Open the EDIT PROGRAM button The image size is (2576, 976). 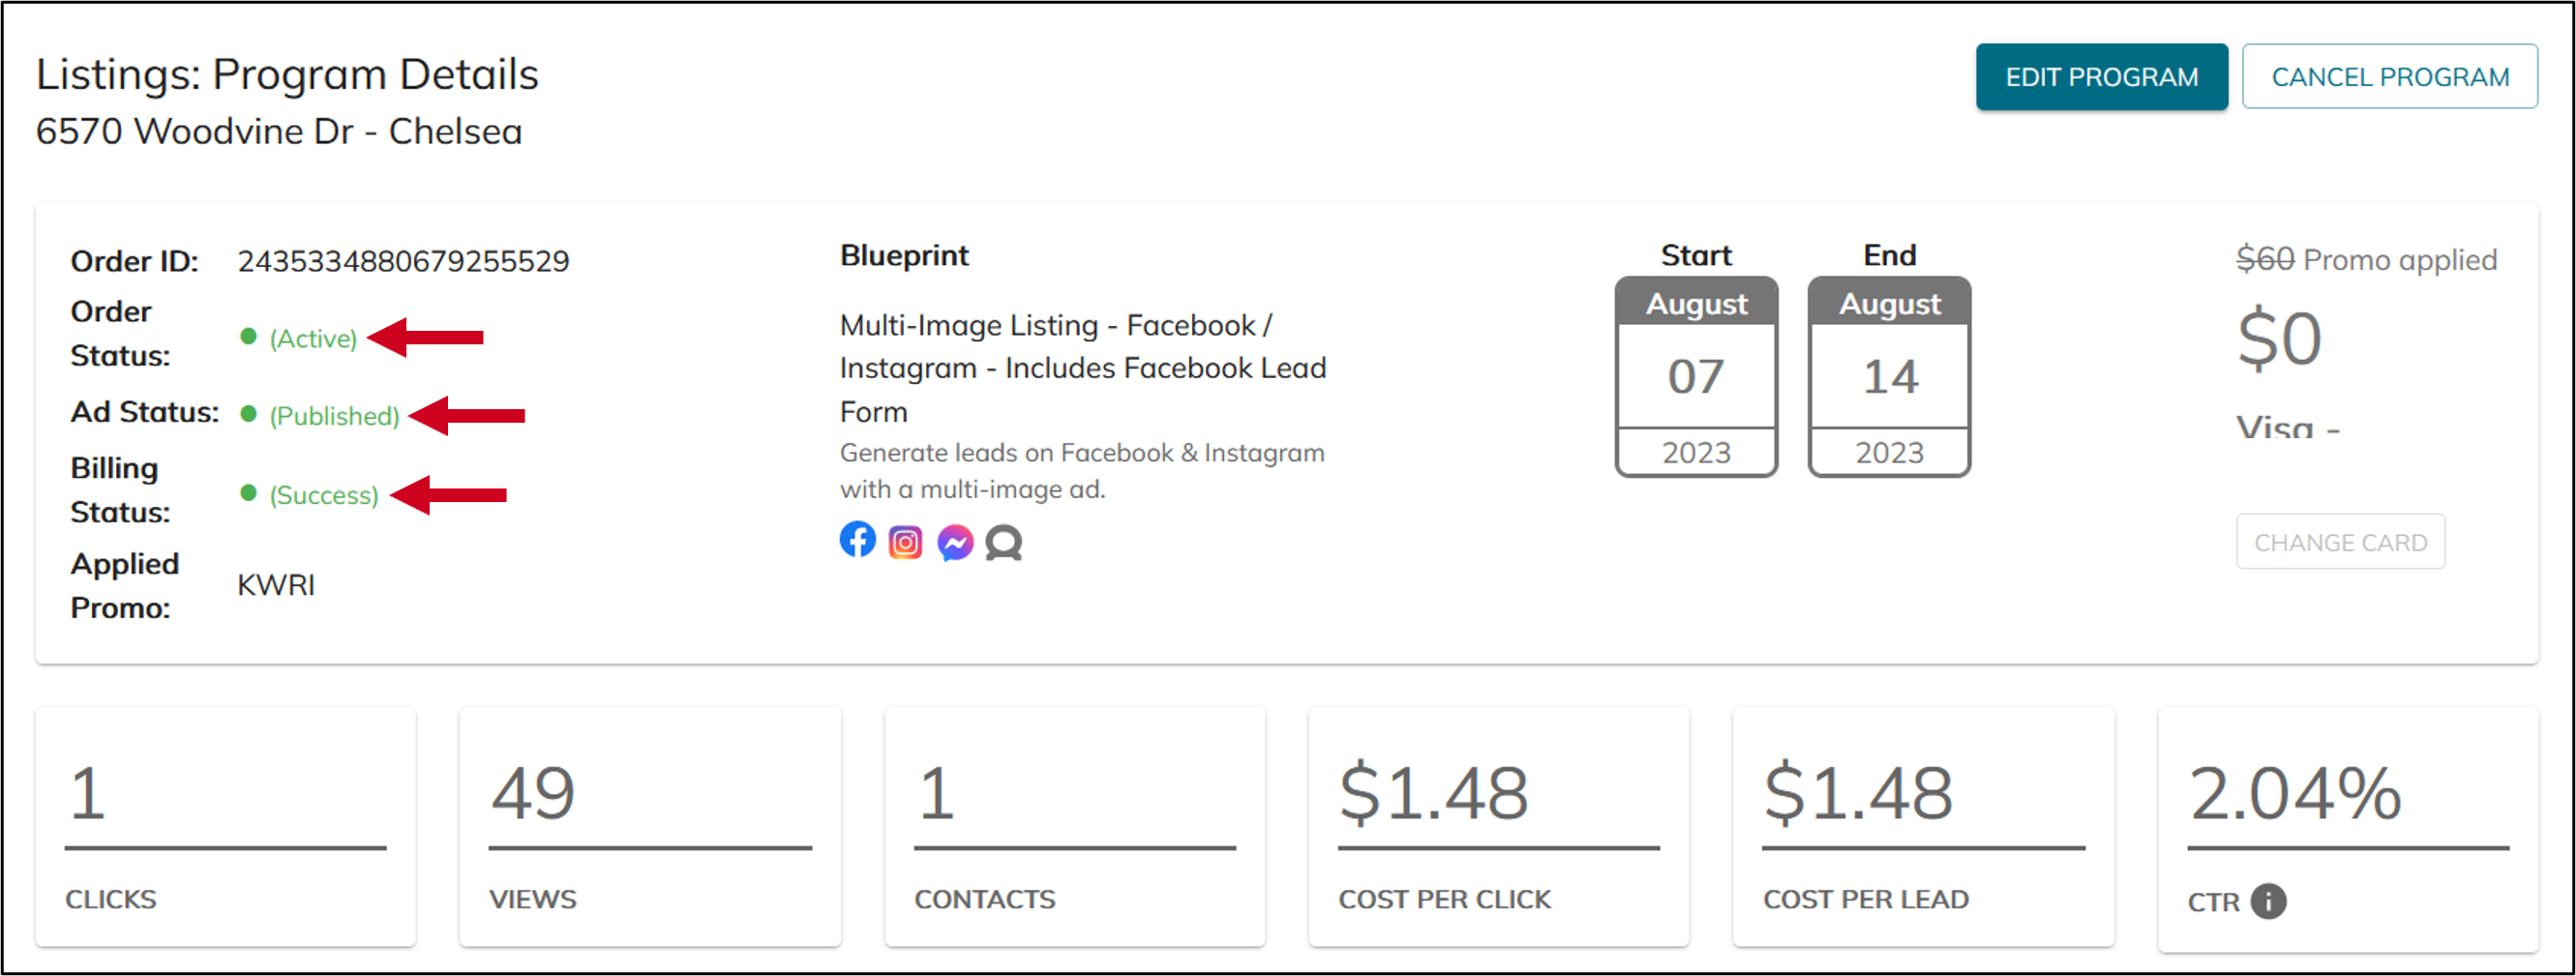(2101, 76)
